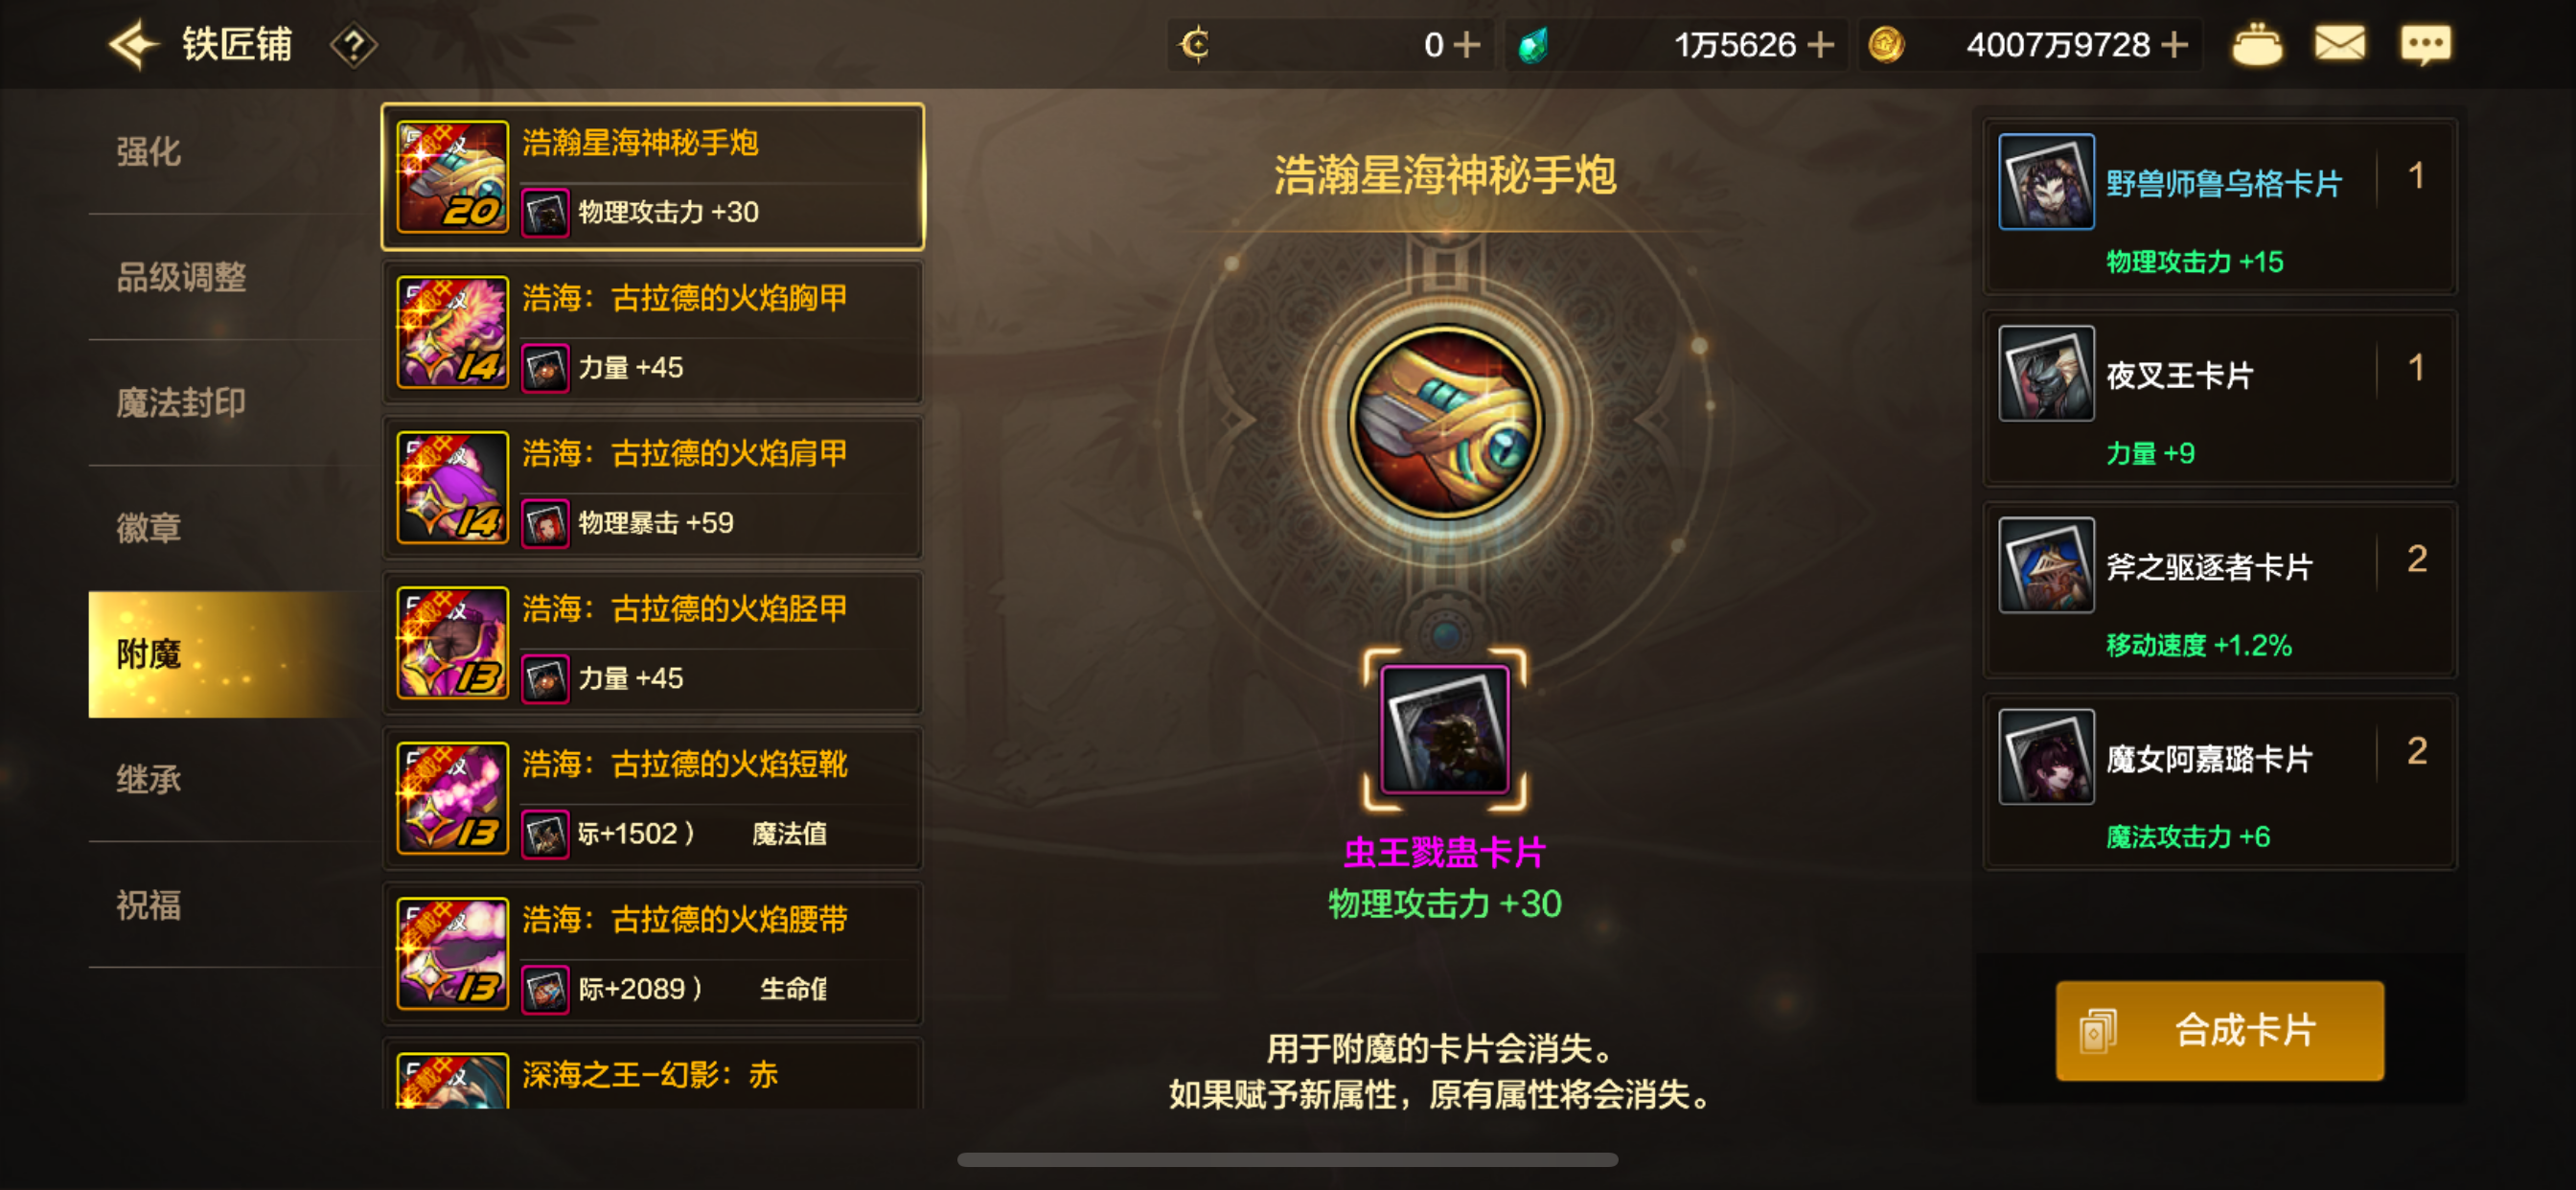Click the plus next to green gem balance
Viewport: 2576px width, 1190px height.
coord(1821,45)
